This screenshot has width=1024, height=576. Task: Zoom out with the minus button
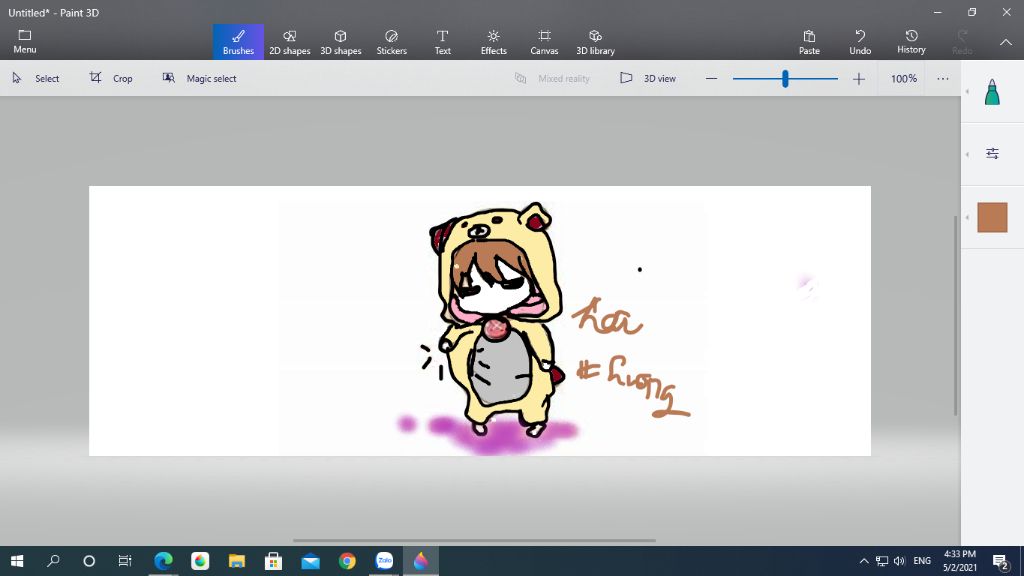(711, 78)
